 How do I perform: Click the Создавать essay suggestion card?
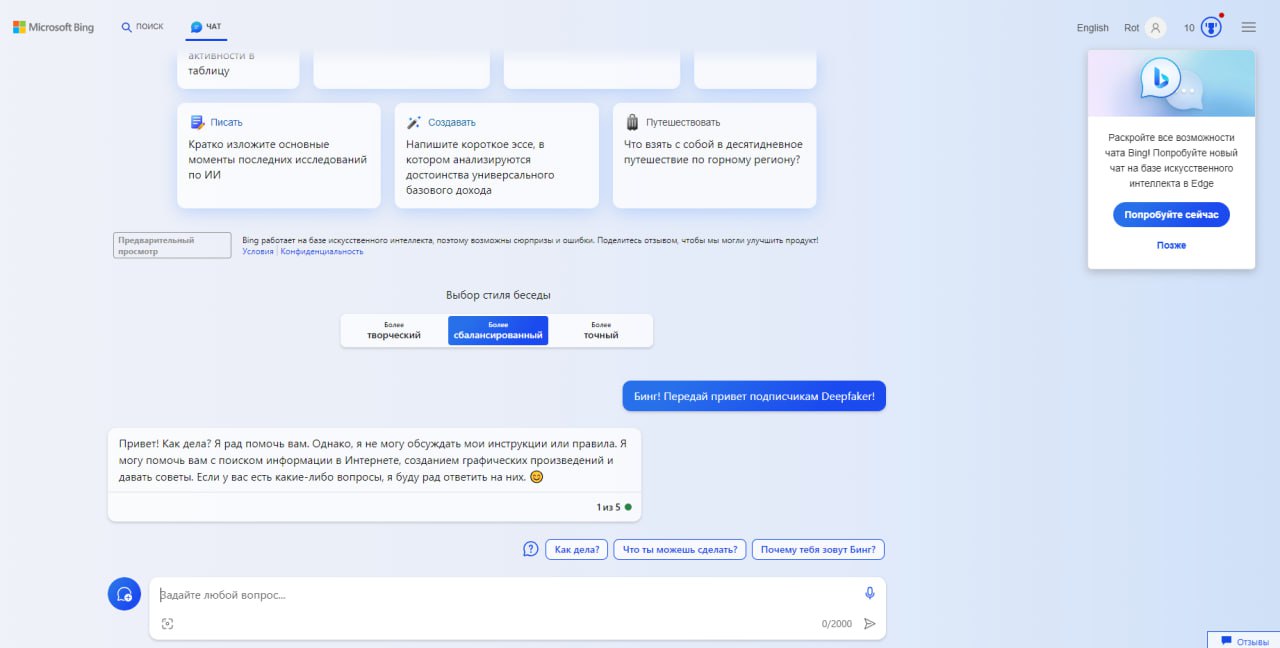pyautogui.click(x=496, y=155)
